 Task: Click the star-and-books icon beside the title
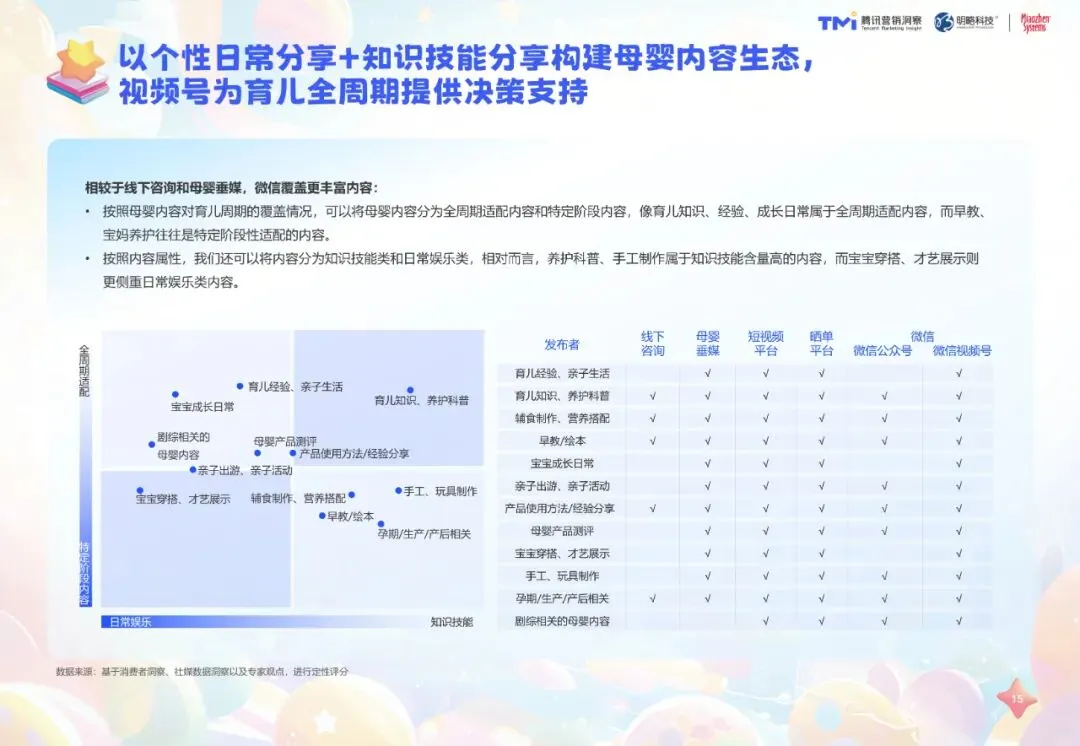click(x=79, y=72)
